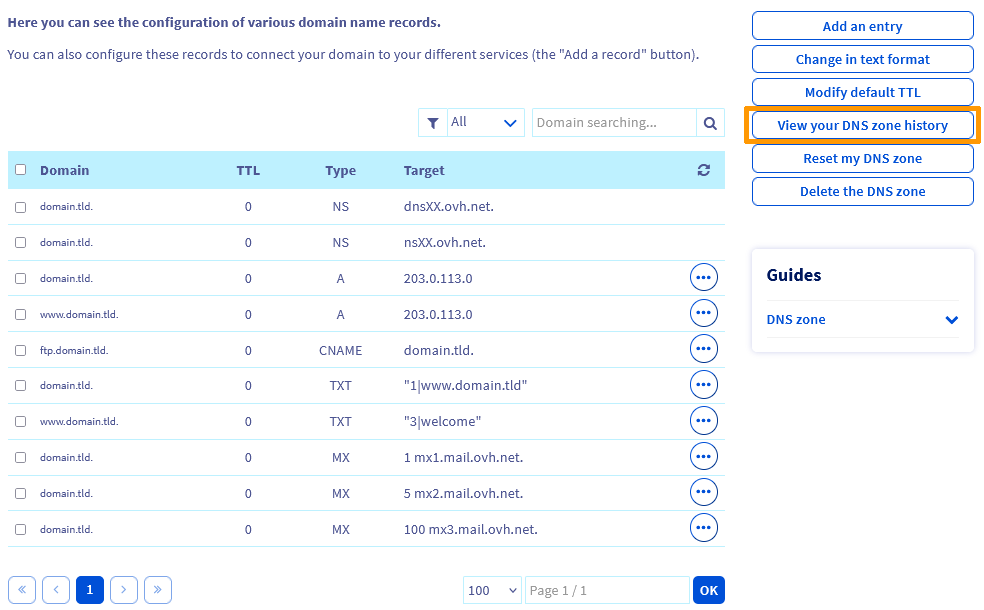The width and height of the screenshot is (984, 610).
Task: Open actions menu for the CNAME record
Action: 704,348
